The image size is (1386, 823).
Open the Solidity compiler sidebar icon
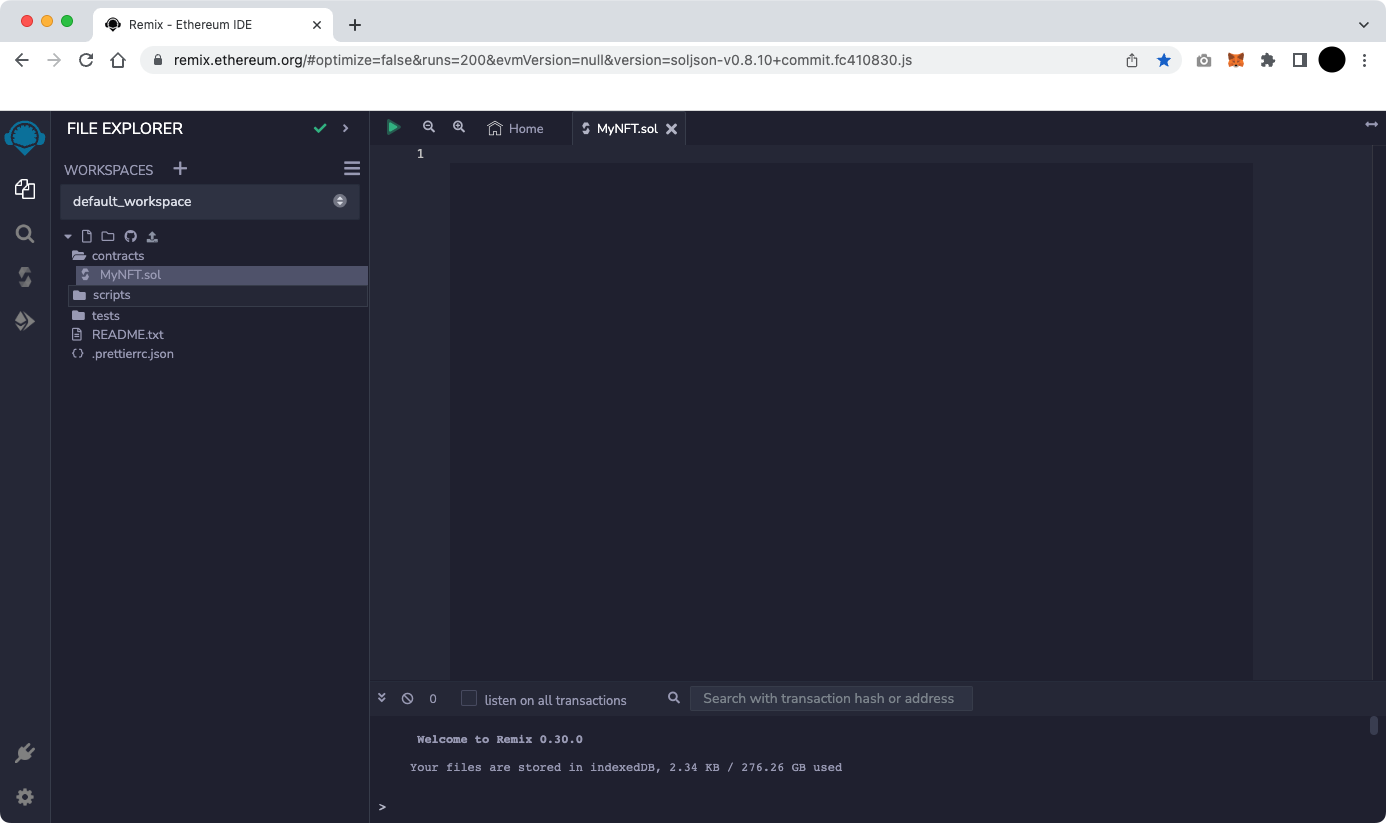(x=25, y=277)
